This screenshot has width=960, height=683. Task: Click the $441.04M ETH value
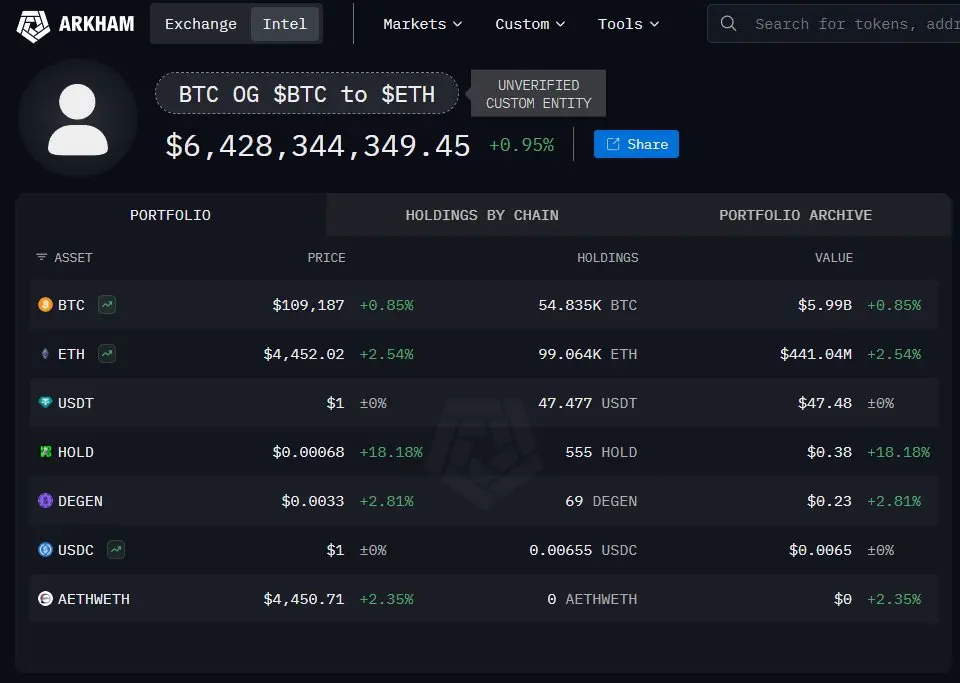point(816,354)
